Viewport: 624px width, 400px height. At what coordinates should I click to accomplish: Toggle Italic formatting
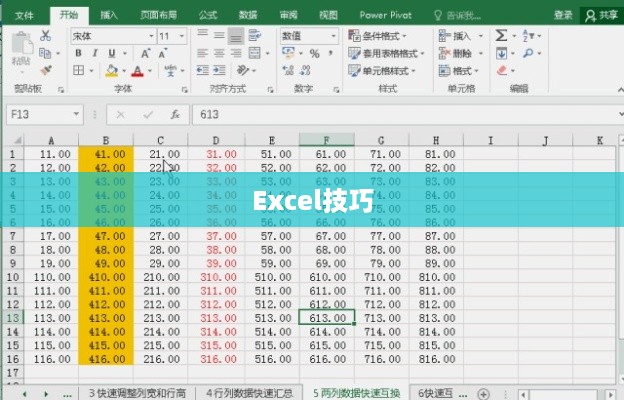click(95, 53)
